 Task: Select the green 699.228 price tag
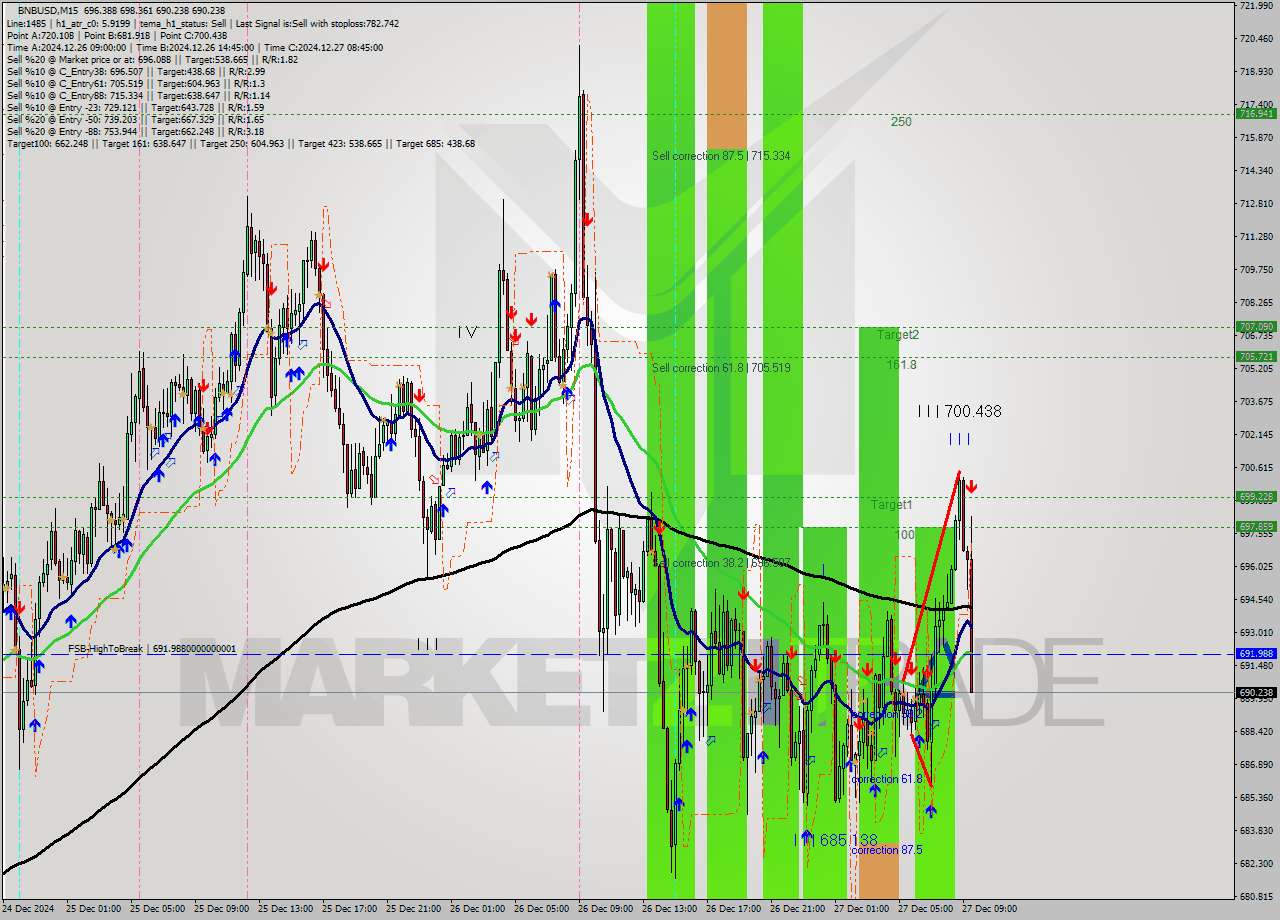pyautogui.click(x=1256, y=496)
